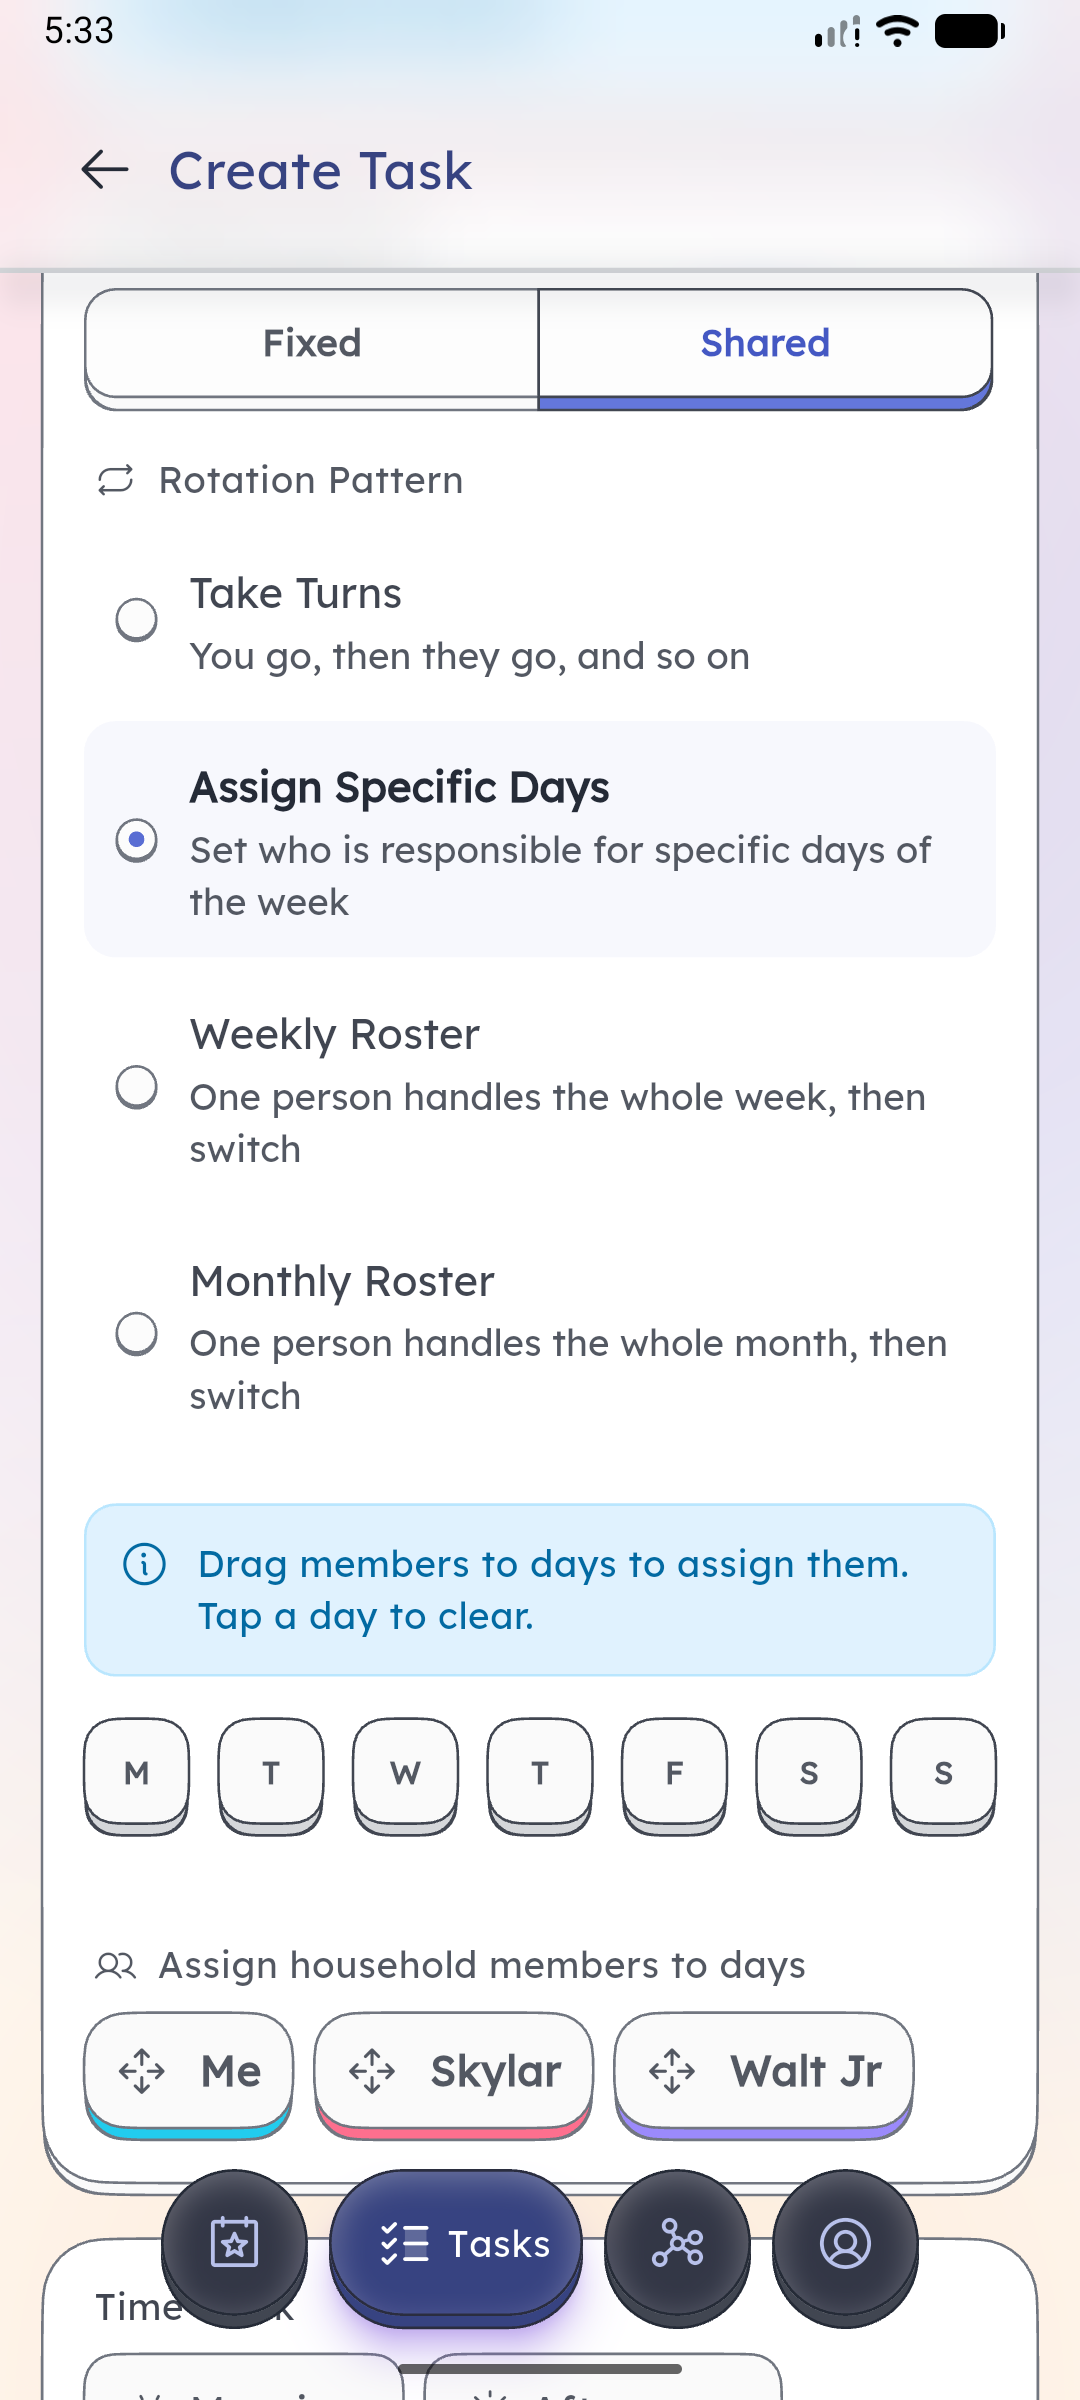This screenshot has height=2400, width=1080.
Task: Select the Weekly Roster radio button
Action: pos(137,1087)
